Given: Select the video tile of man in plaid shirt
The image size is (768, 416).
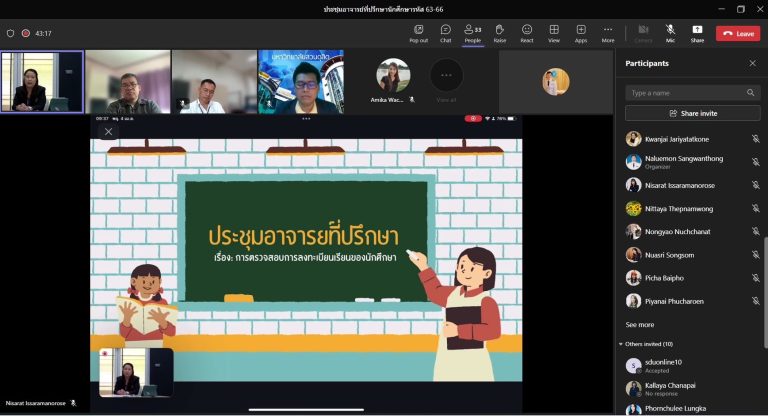Looking at the screenshot, I should (x=128, y=82).
